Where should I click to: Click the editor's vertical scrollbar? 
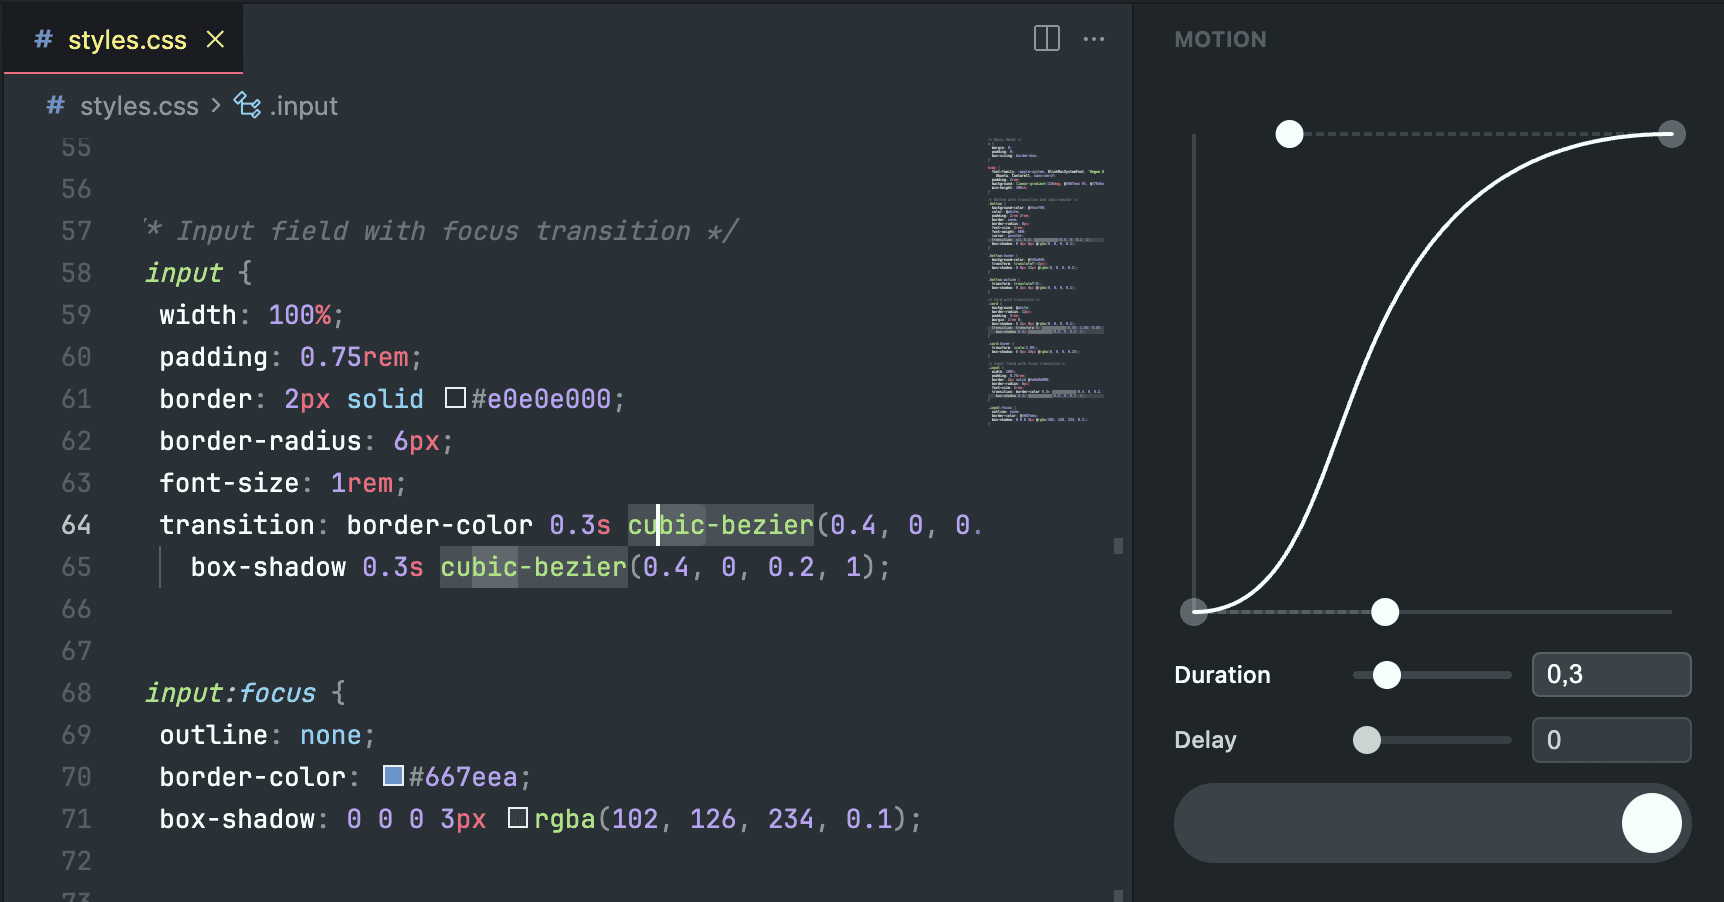(x=1118, y=546)
